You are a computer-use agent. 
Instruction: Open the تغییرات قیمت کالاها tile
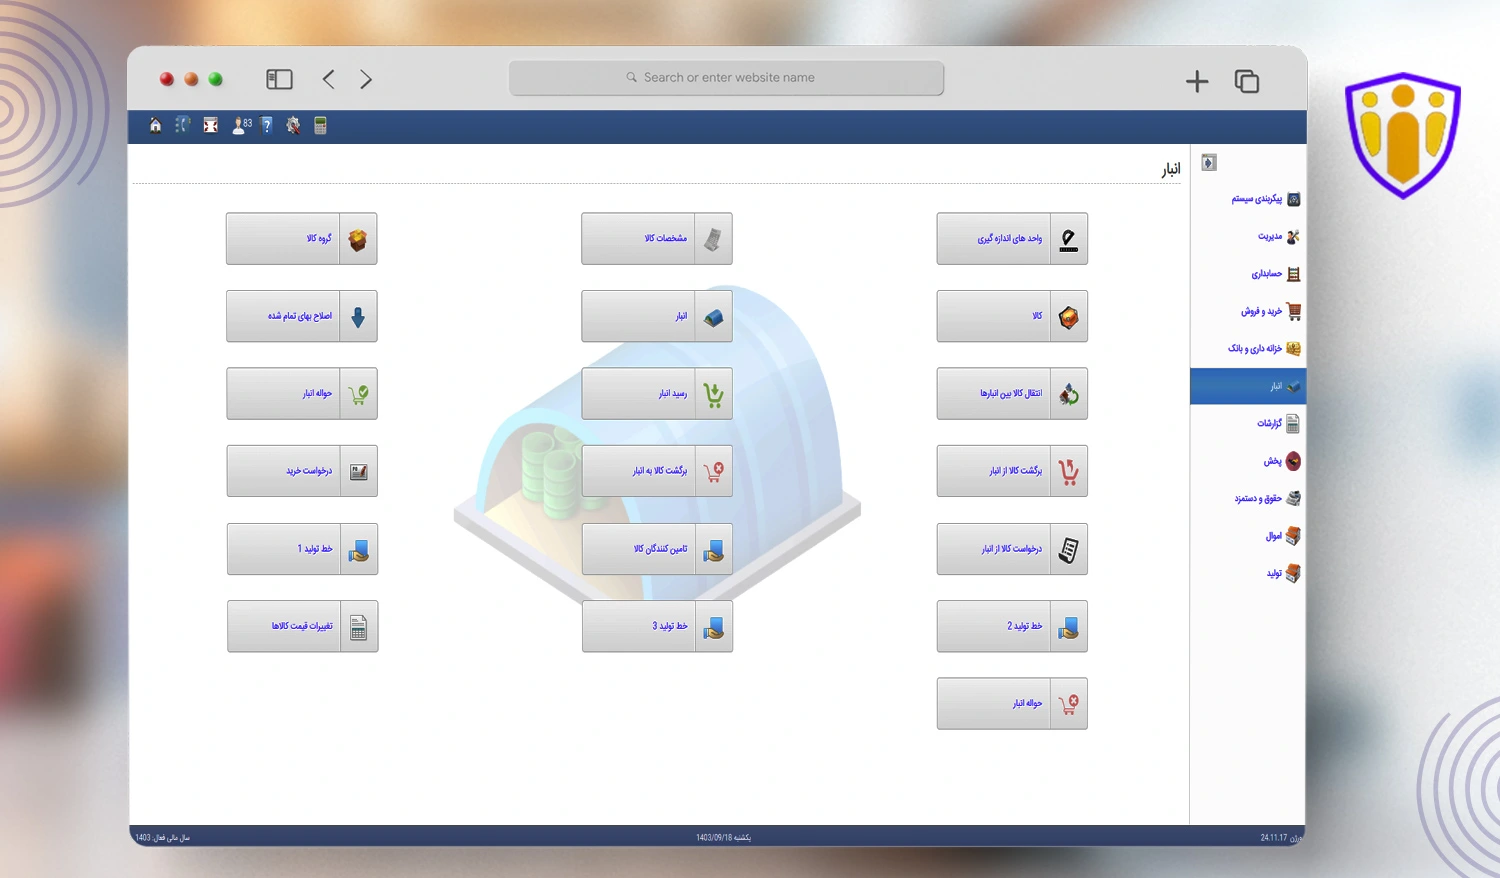click(301, 626)
